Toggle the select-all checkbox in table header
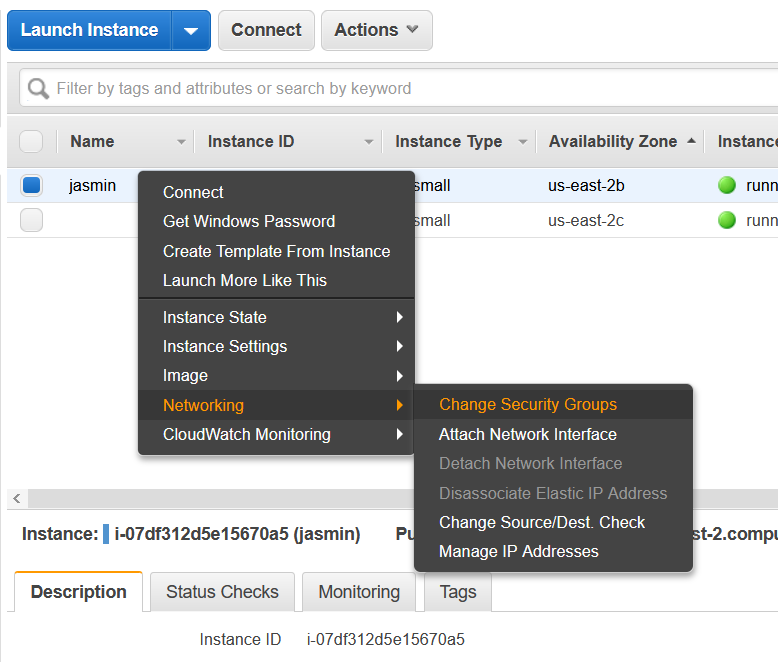 point(32,142)
